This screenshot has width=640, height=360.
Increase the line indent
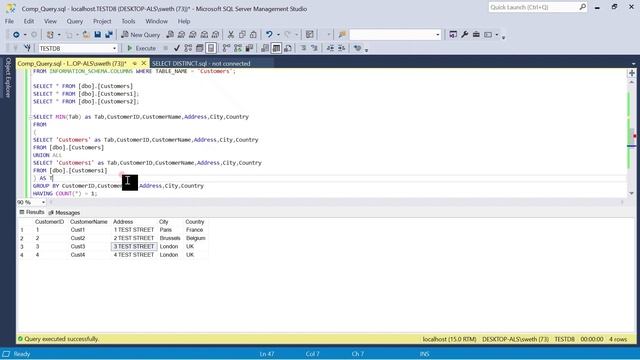pos(342,48)
